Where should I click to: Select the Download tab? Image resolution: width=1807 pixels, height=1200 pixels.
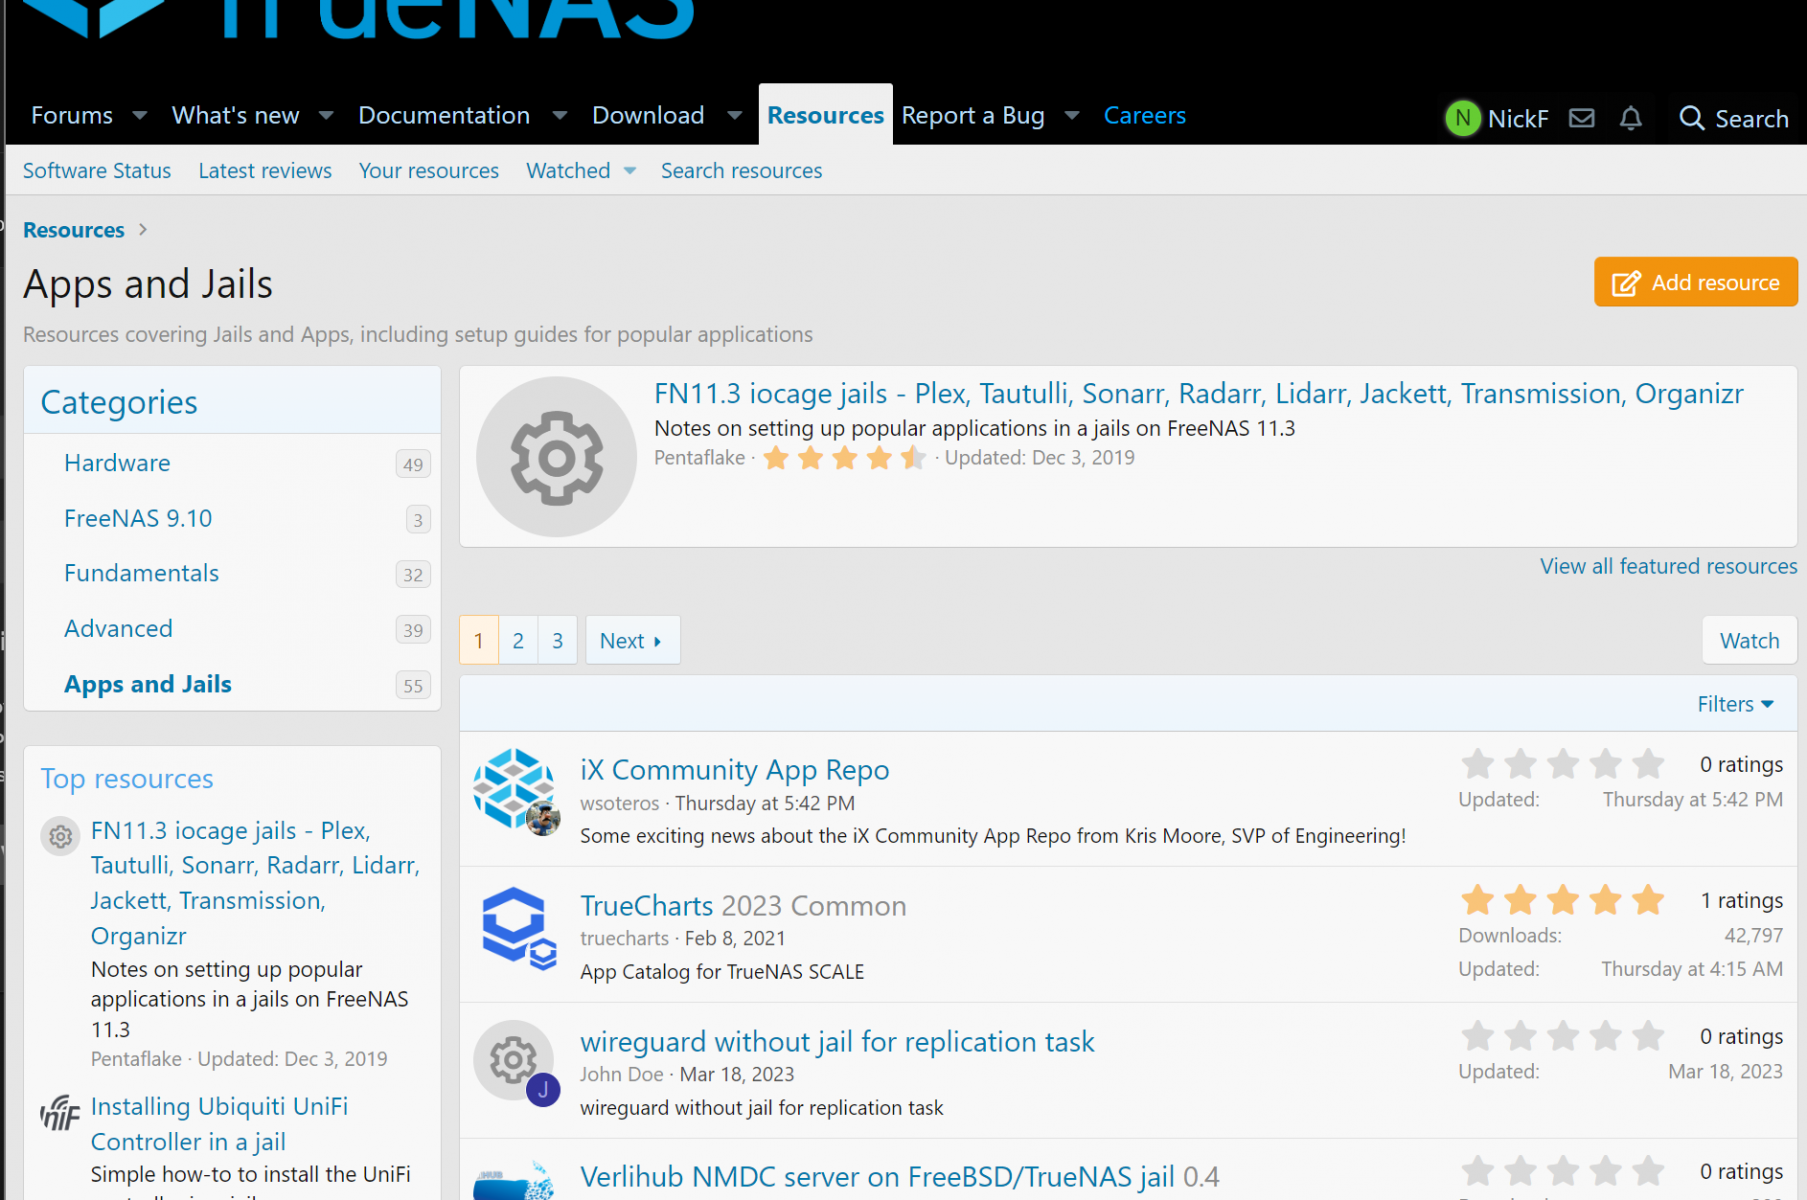click(648, 116)
